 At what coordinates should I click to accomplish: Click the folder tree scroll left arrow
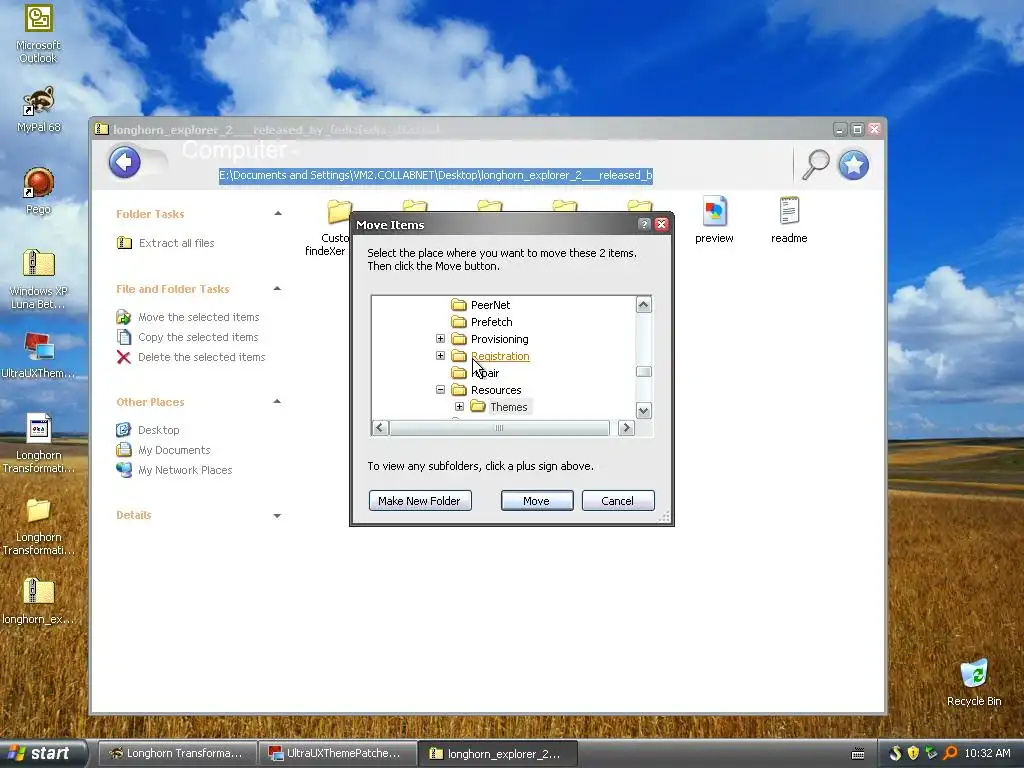tap(380, 428)
